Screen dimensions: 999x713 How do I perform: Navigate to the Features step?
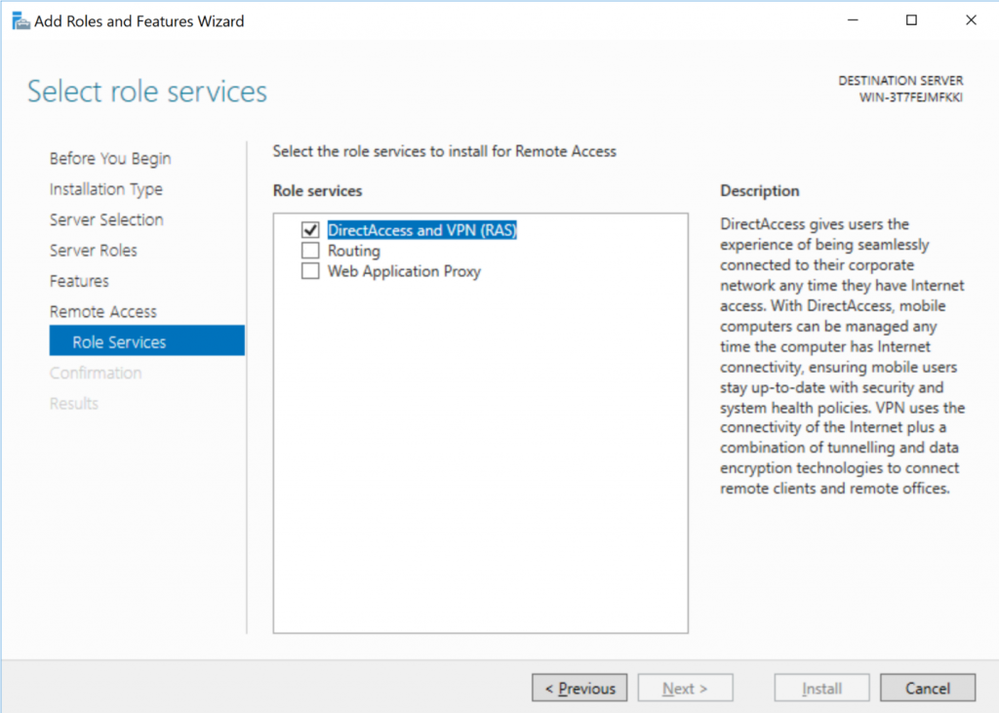pyautogui.click(x=79, y=281)
